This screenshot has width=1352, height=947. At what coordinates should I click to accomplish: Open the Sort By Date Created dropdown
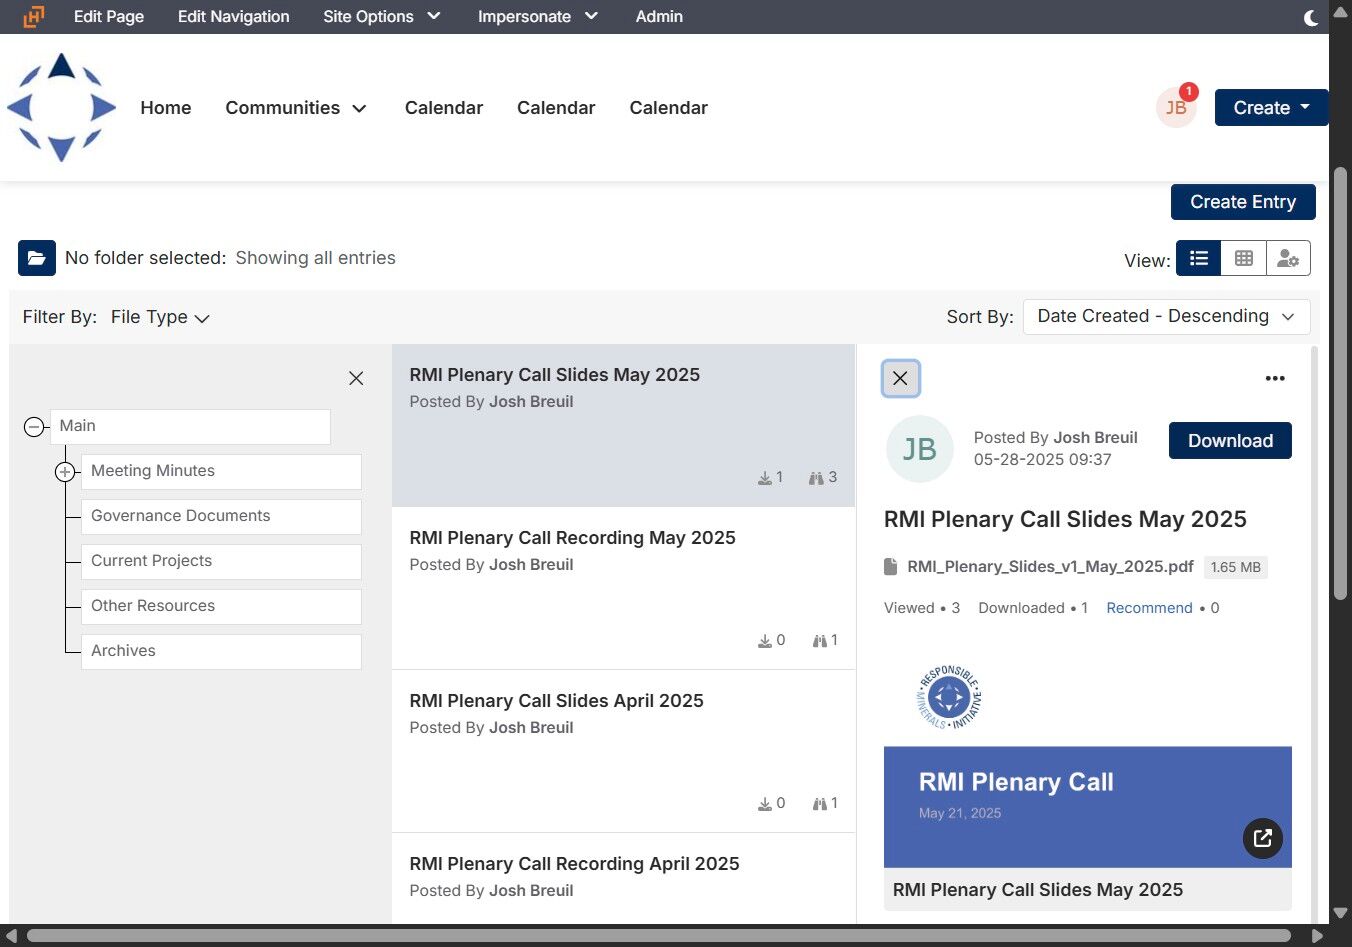pos(1166,317)
